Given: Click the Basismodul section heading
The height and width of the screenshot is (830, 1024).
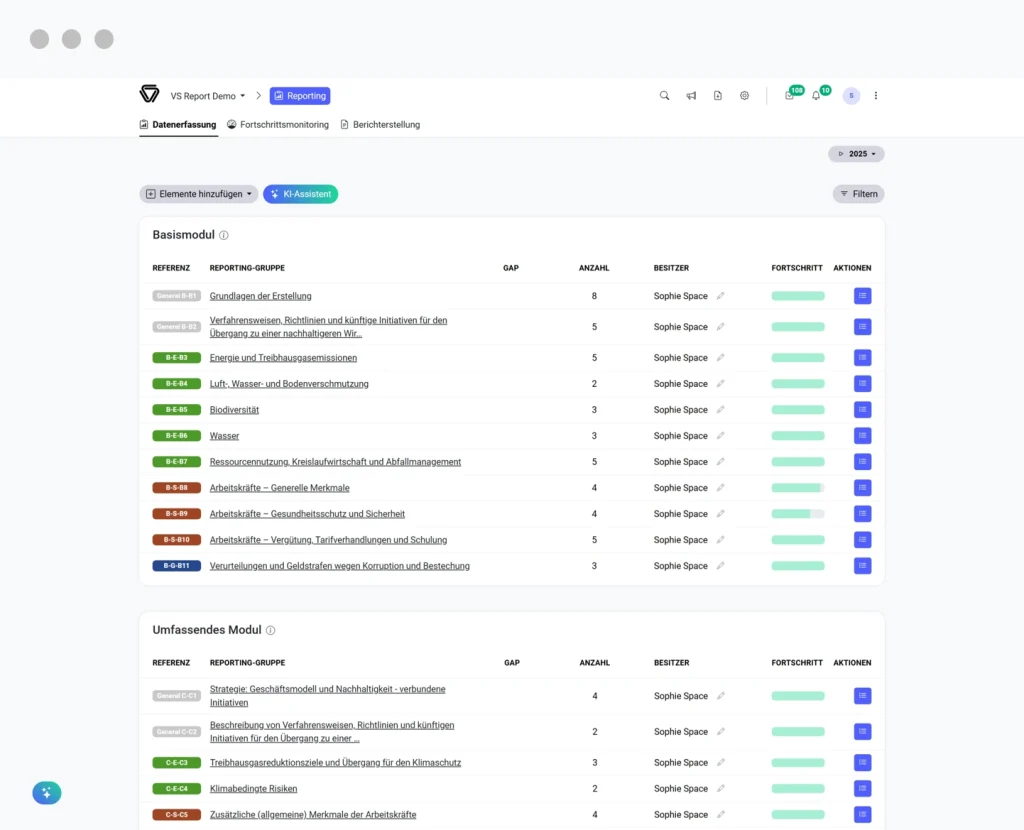Looking at the screenshot, I should pyautogui.click(x=184, y=235).
